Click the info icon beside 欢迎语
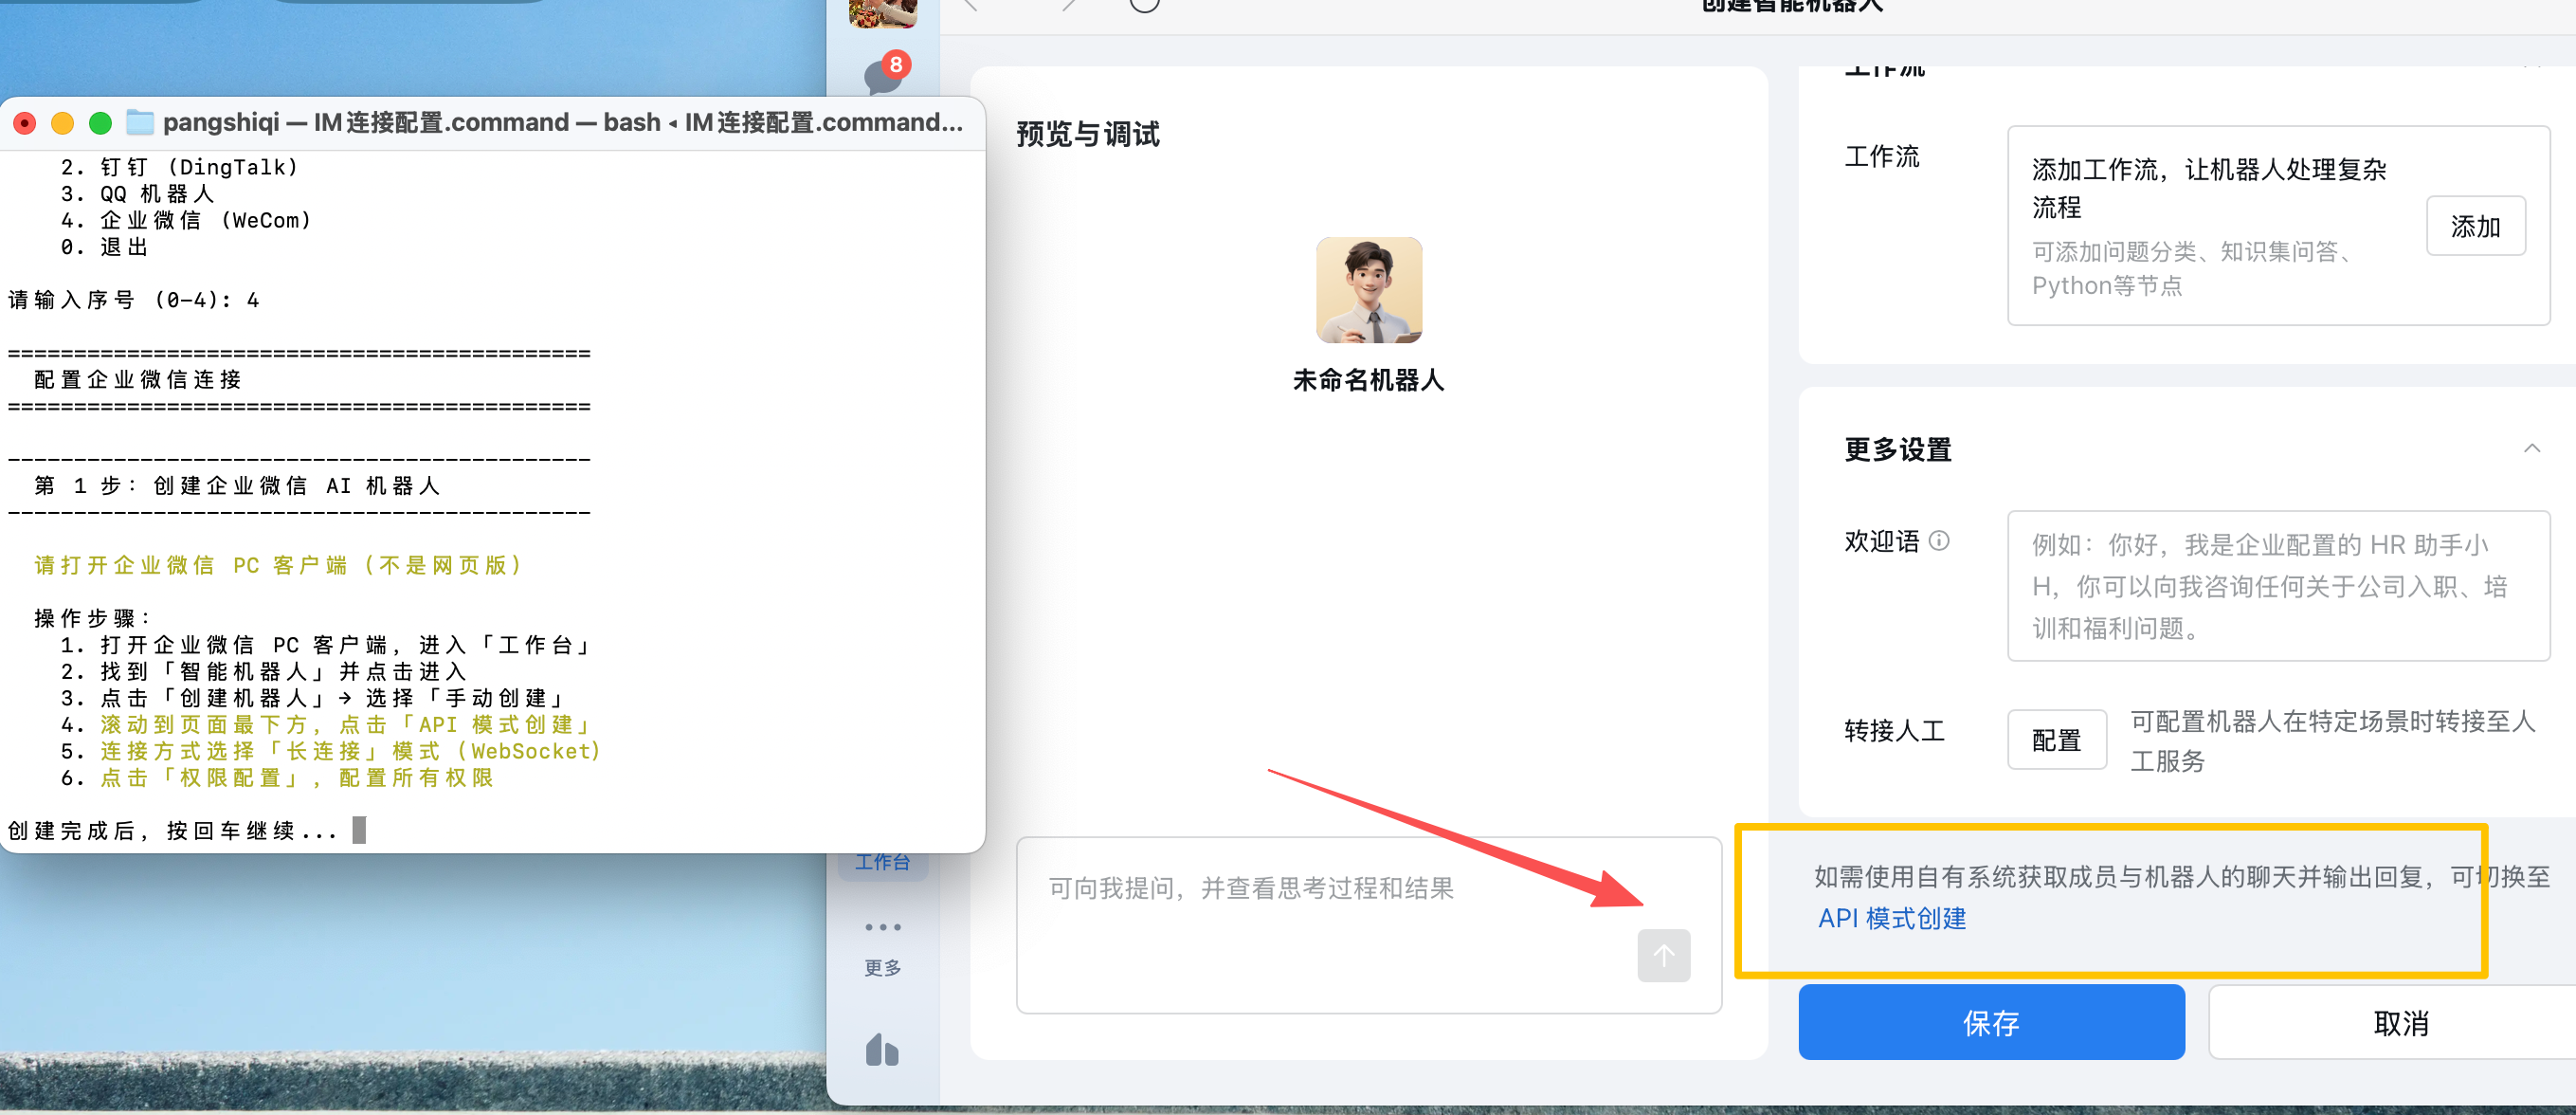Image resolution: width=2576 pixels, height=1115 pixels. (1938, 541)
